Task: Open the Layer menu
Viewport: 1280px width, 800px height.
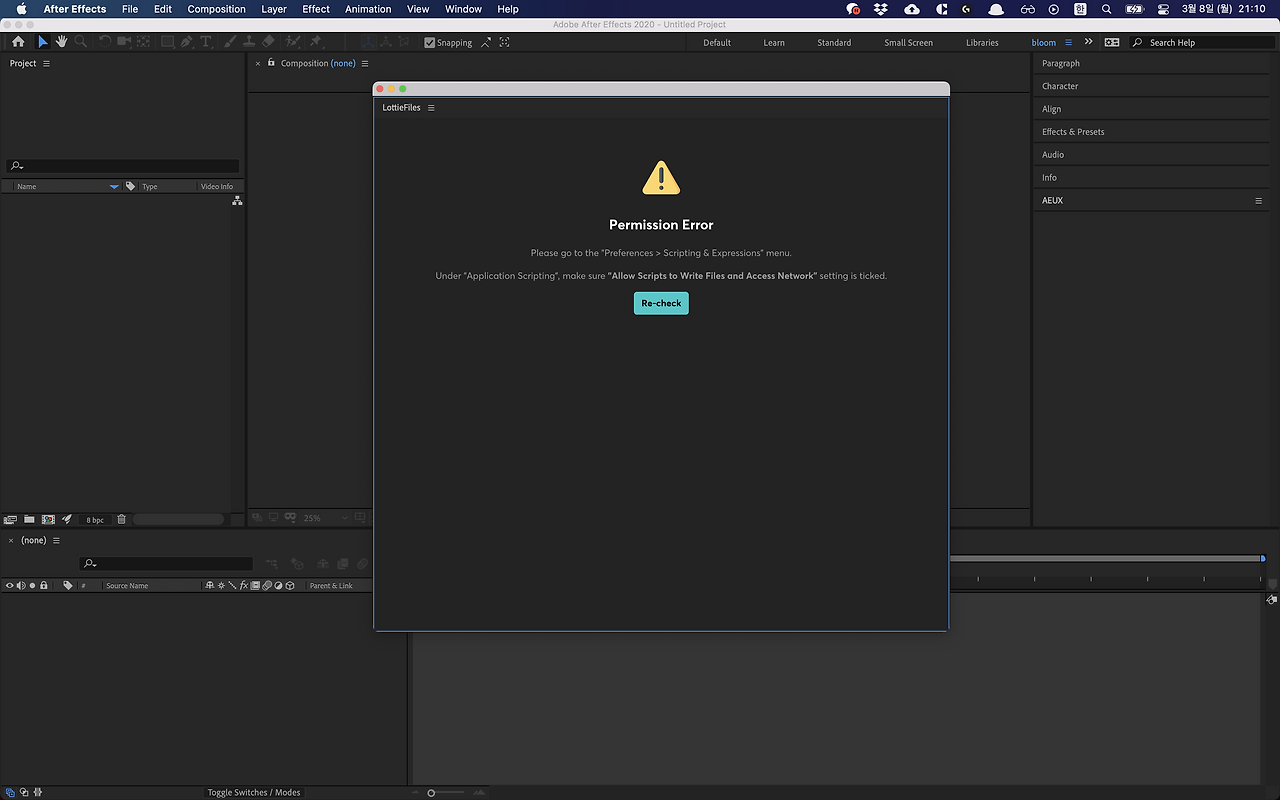Action: coord(274,9)
